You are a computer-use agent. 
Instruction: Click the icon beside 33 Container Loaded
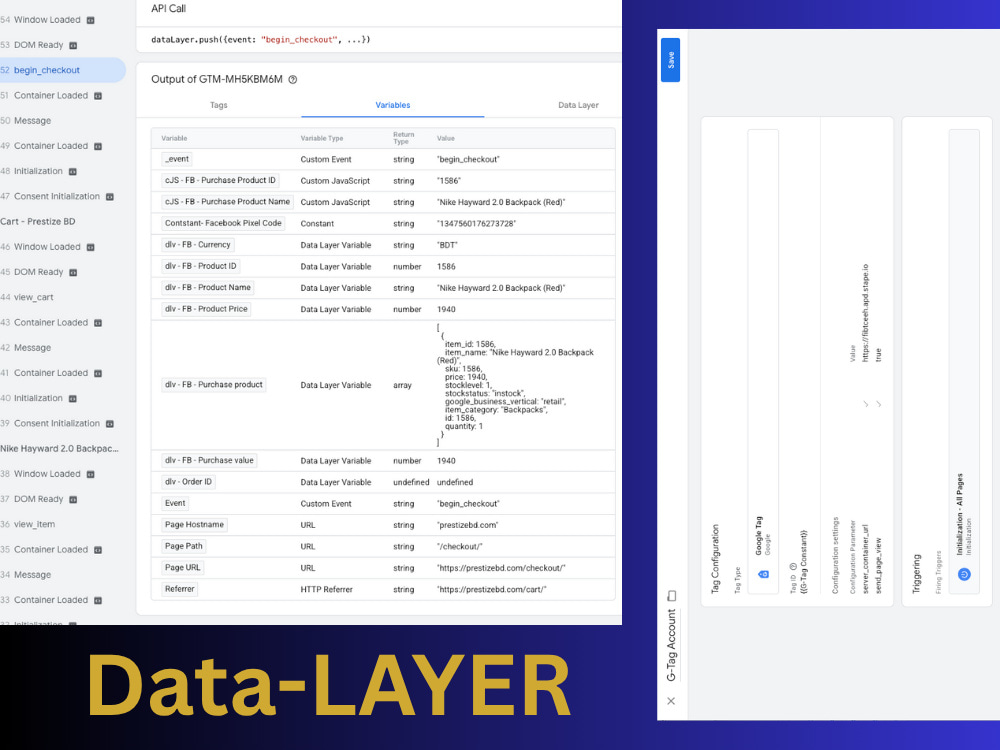click(98, 600)
